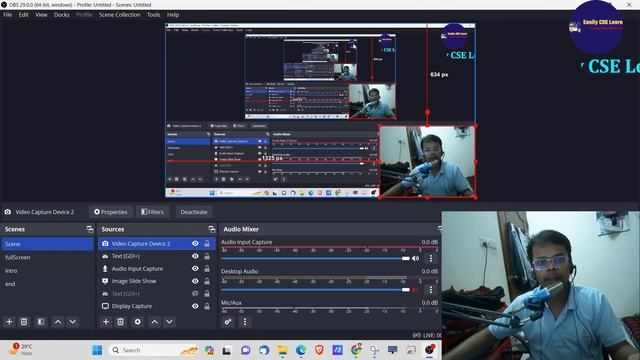The image size is (640, 360).
Task: Select the end scene
Action: [x=47, y=284]
